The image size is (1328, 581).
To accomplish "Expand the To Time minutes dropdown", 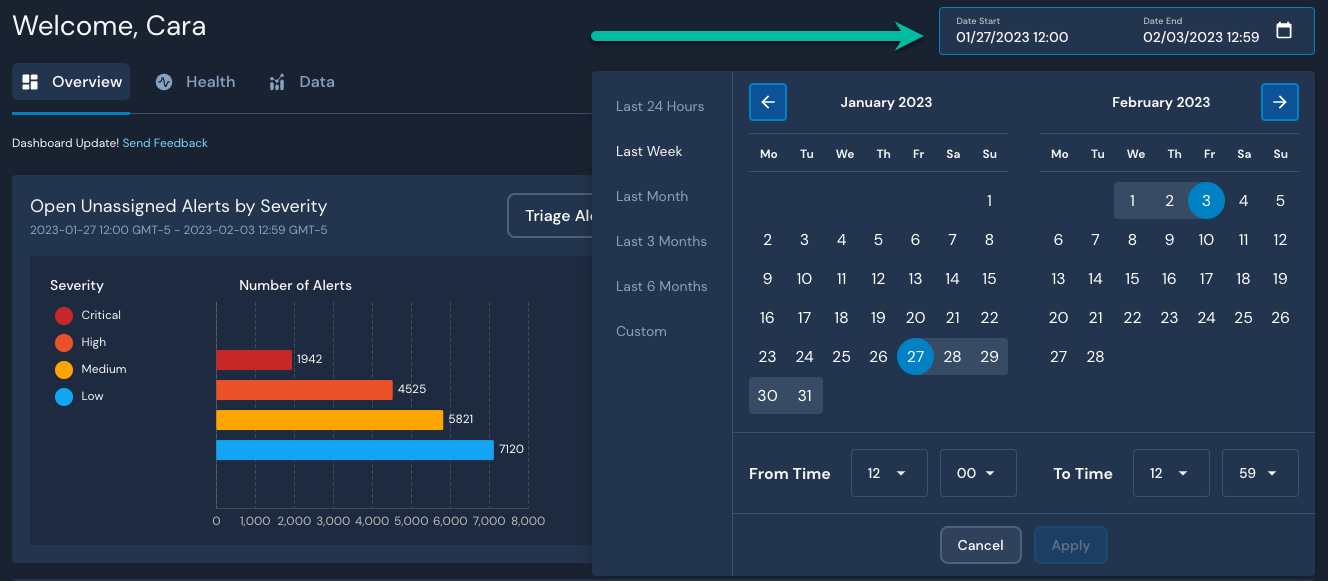I will click(1259, 473).
